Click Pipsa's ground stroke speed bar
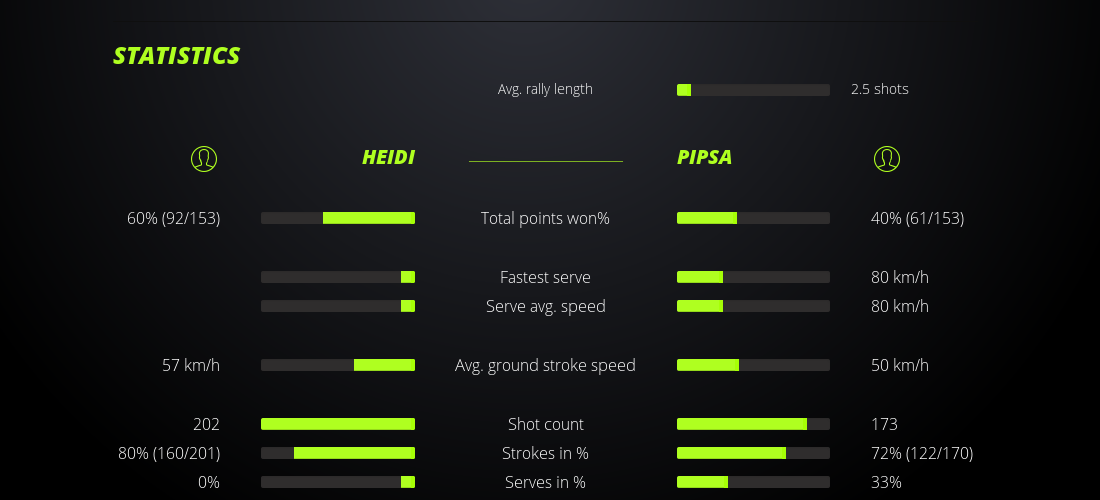 tap(753, 365)
